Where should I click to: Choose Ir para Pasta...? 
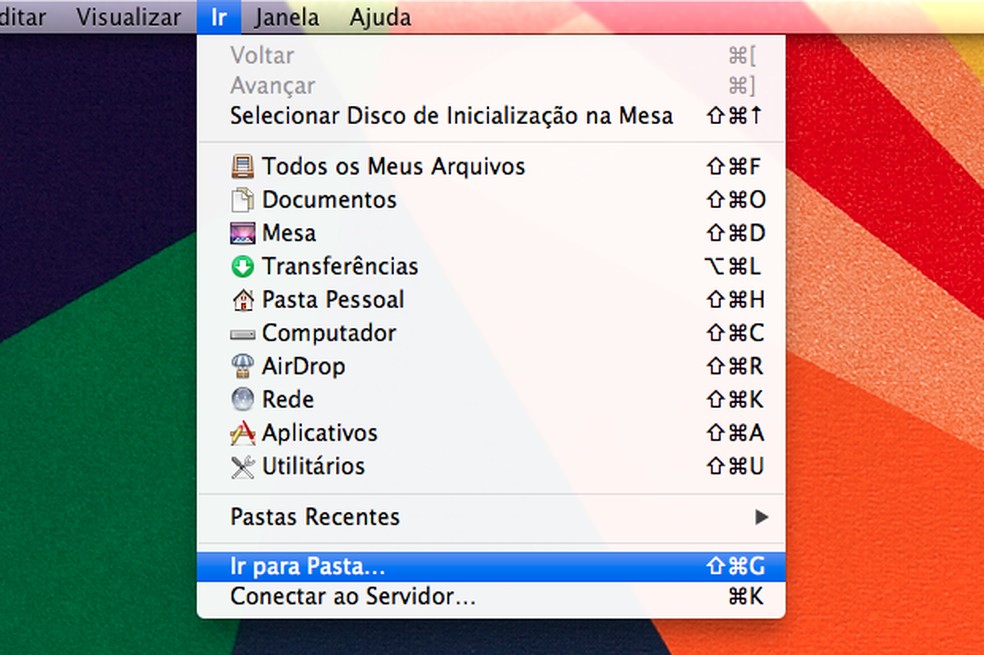pyautogui.click(x=491, y=567)
